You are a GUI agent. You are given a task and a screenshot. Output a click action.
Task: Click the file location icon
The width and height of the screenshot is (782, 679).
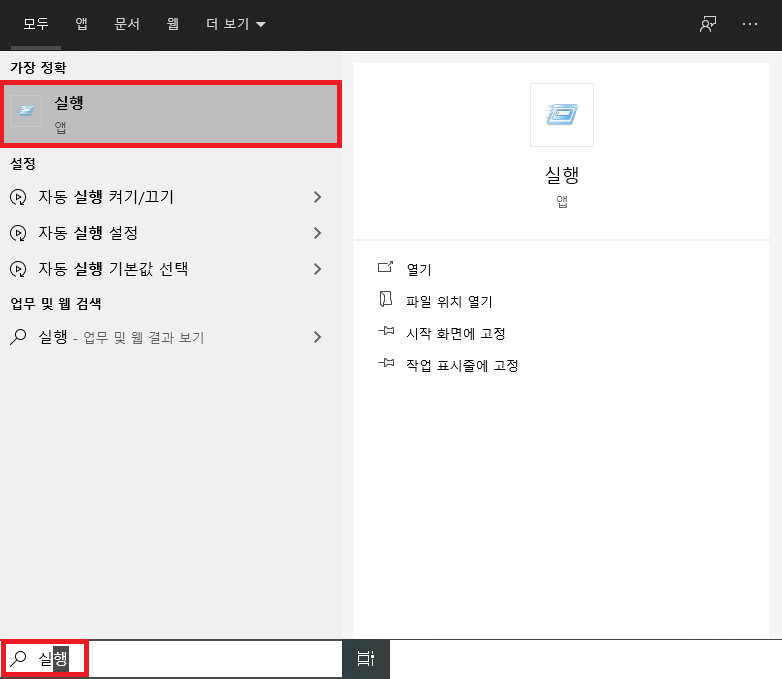[x=386, y=299]
